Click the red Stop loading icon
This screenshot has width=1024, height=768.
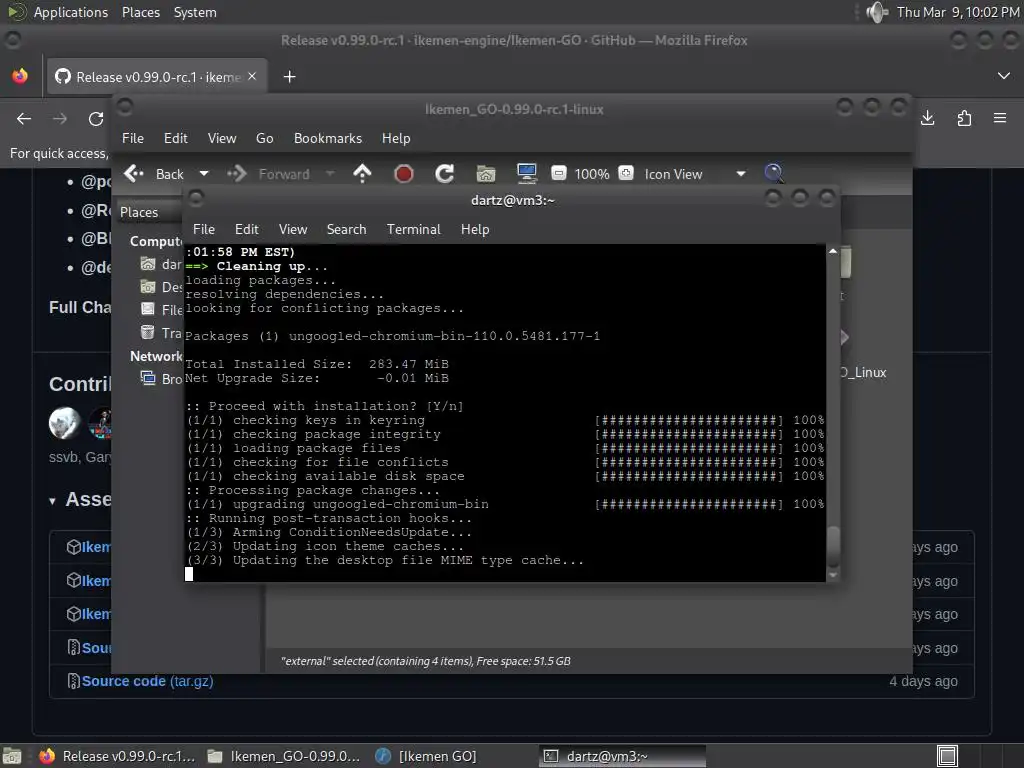pos(404,174)
